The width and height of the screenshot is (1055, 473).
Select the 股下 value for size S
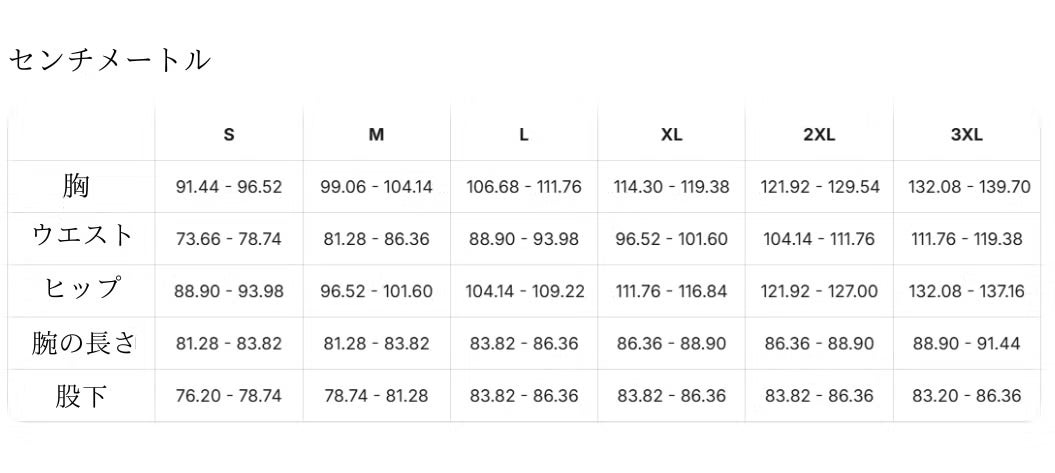point(229,395)
